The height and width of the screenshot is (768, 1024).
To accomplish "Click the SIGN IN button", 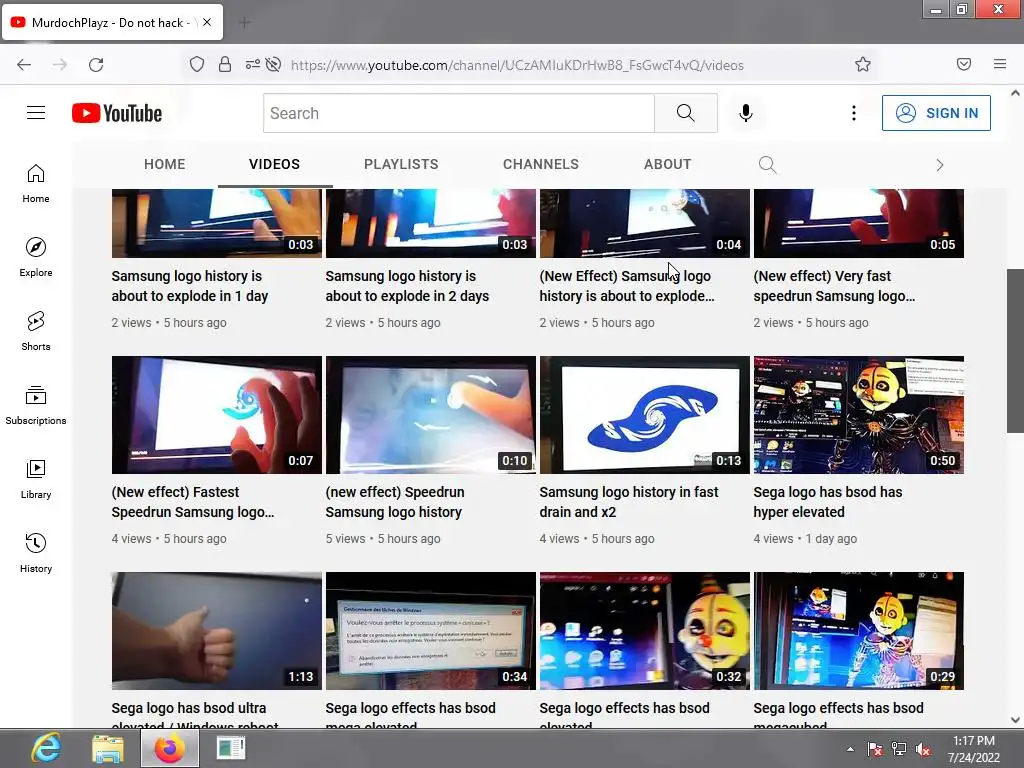I will [x=936, y=113].
